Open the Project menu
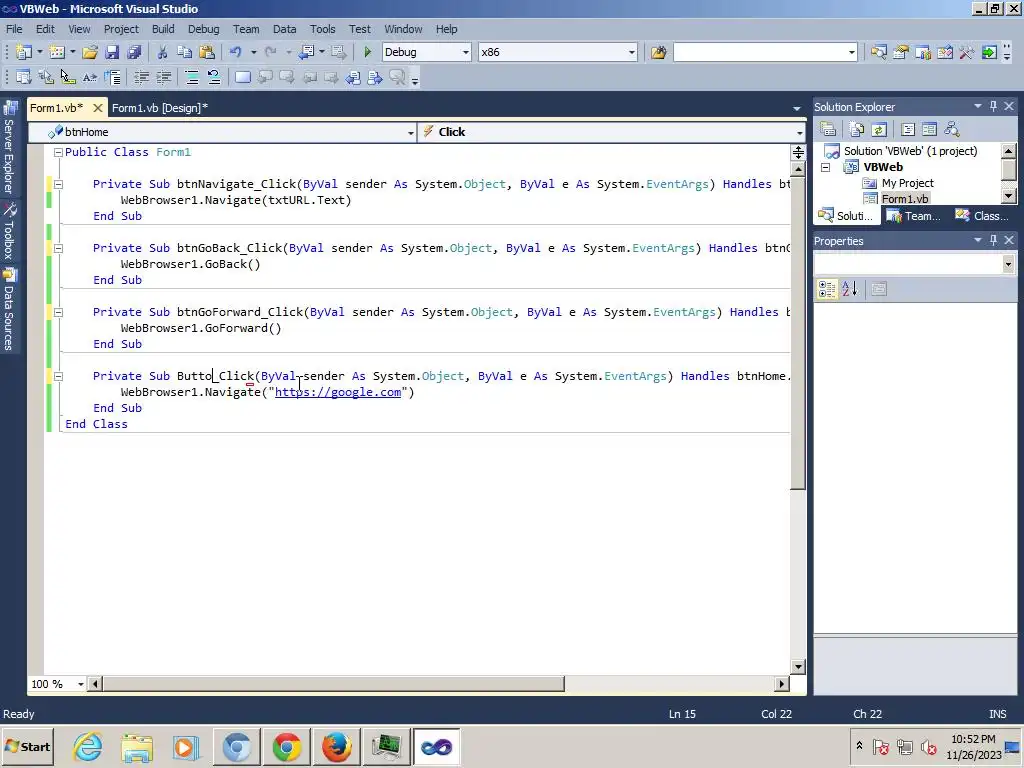 pyautogui.click(x=121, y=29)
